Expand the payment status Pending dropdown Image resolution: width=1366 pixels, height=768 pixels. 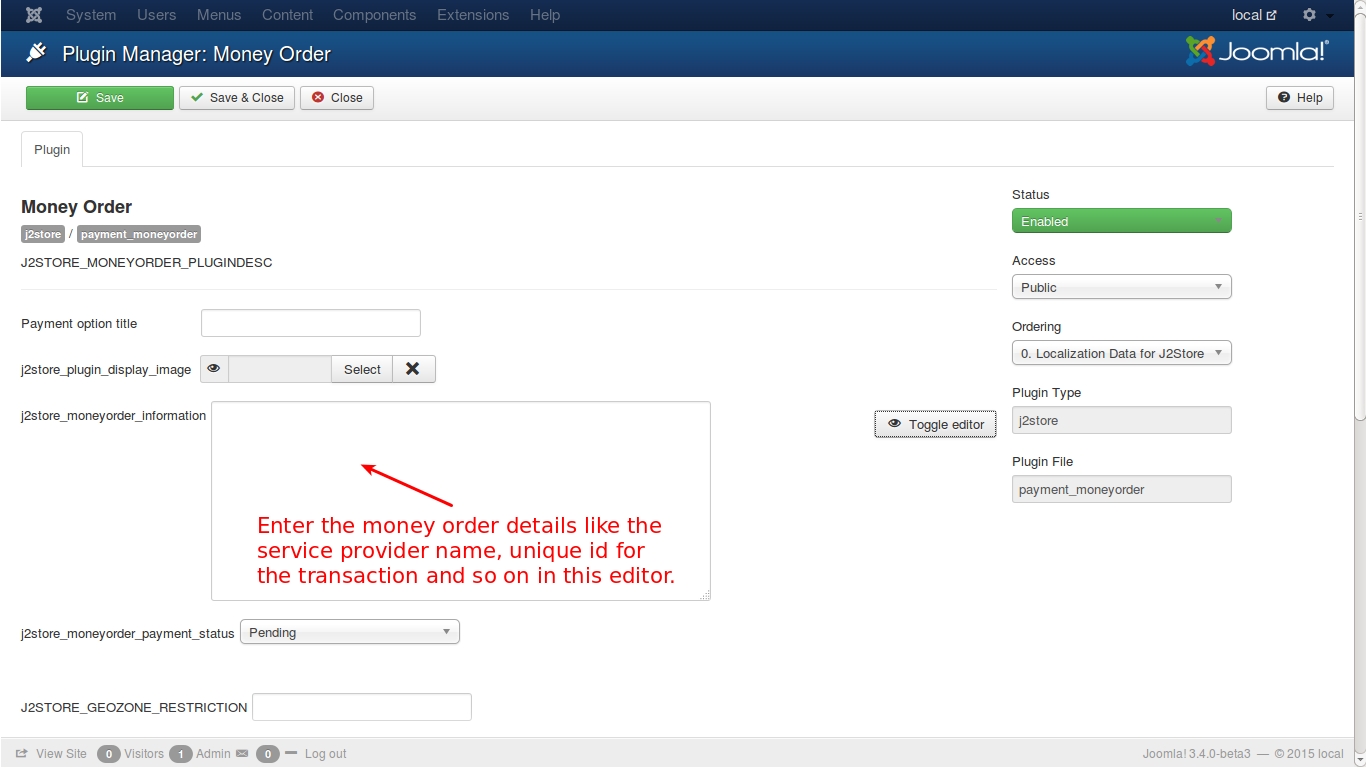point(349,632)
